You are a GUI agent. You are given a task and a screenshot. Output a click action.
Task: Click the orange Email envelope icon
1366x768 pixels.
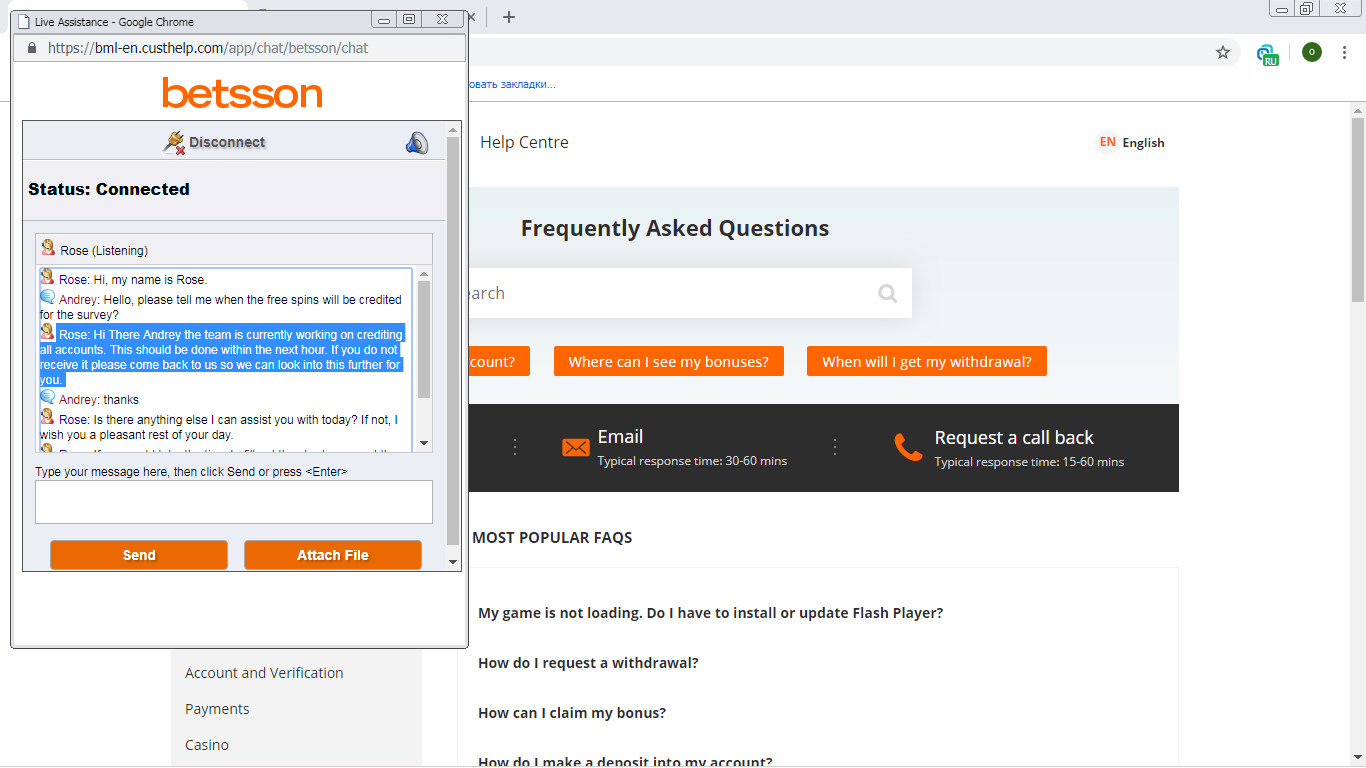576,447
